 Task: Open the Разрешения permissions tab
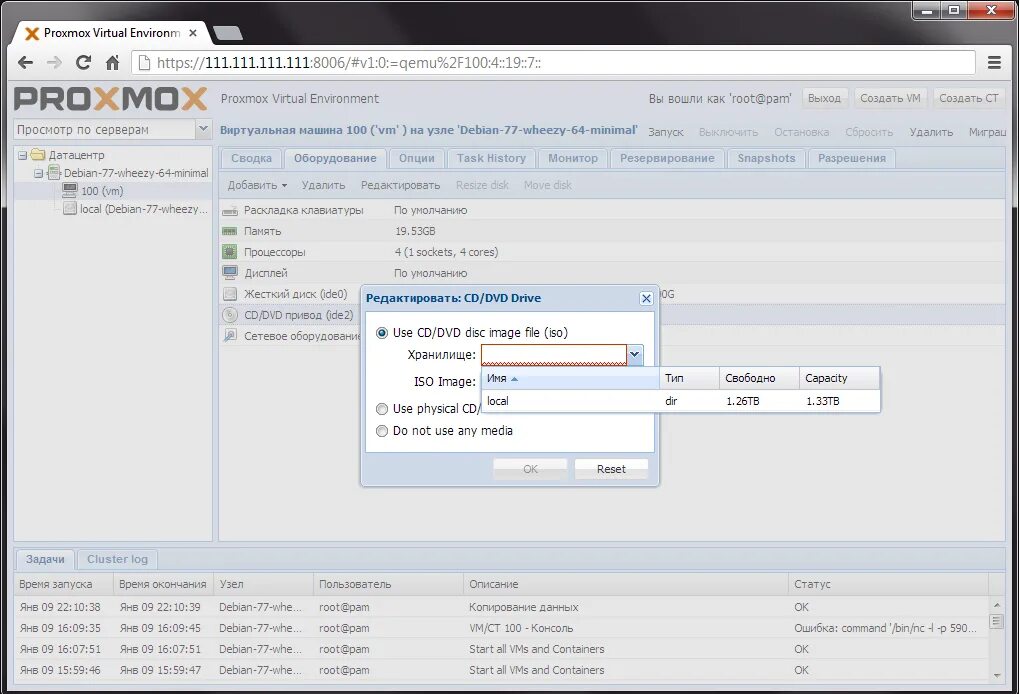852,158
